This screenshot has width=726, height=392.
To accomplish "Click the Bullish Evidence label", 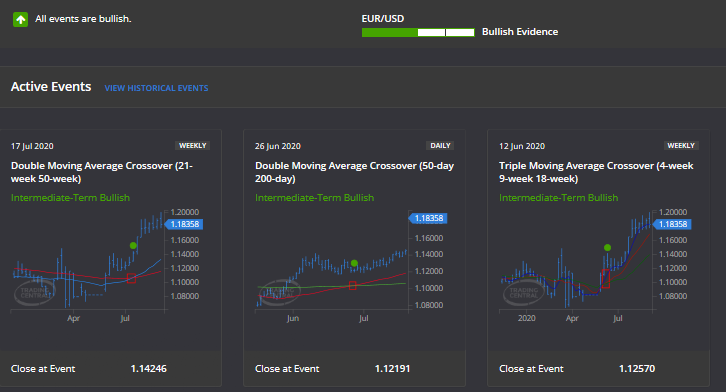I will (x=520, y=32).
